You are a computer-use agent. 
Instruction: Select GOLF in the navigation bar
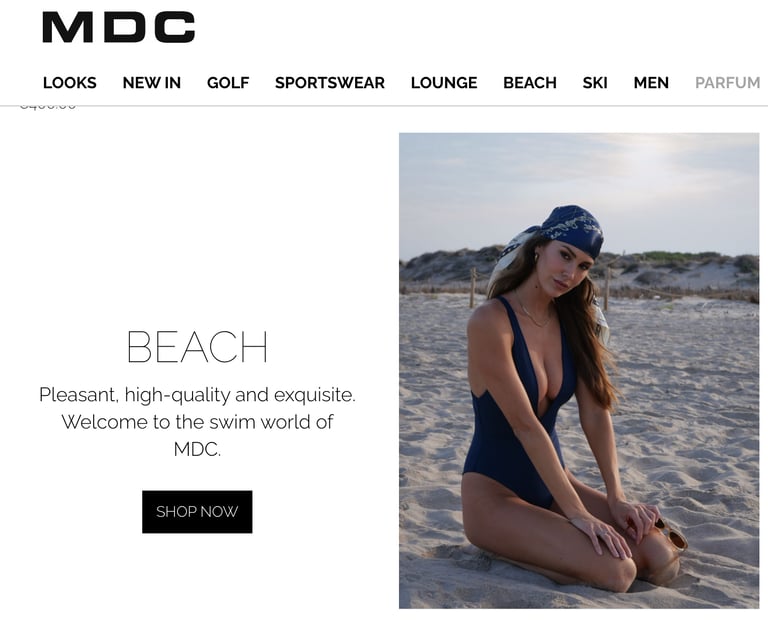(x=228, y=83)
